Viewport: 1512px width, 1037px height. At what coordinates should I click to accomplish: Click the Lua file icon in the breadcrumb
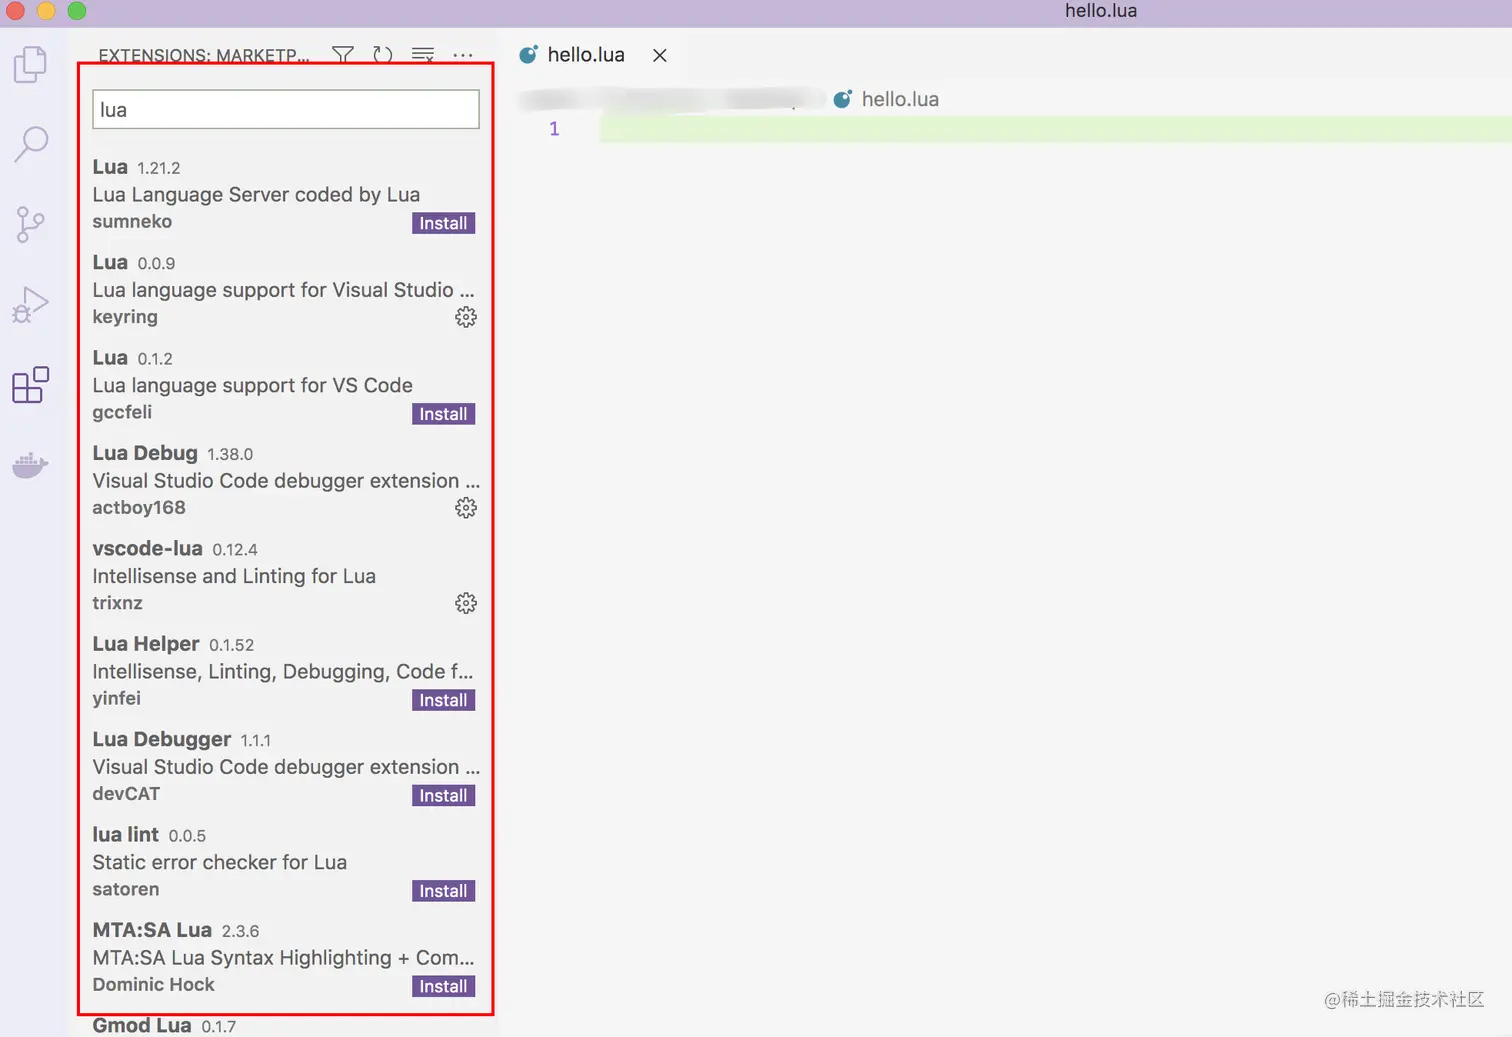842,99
